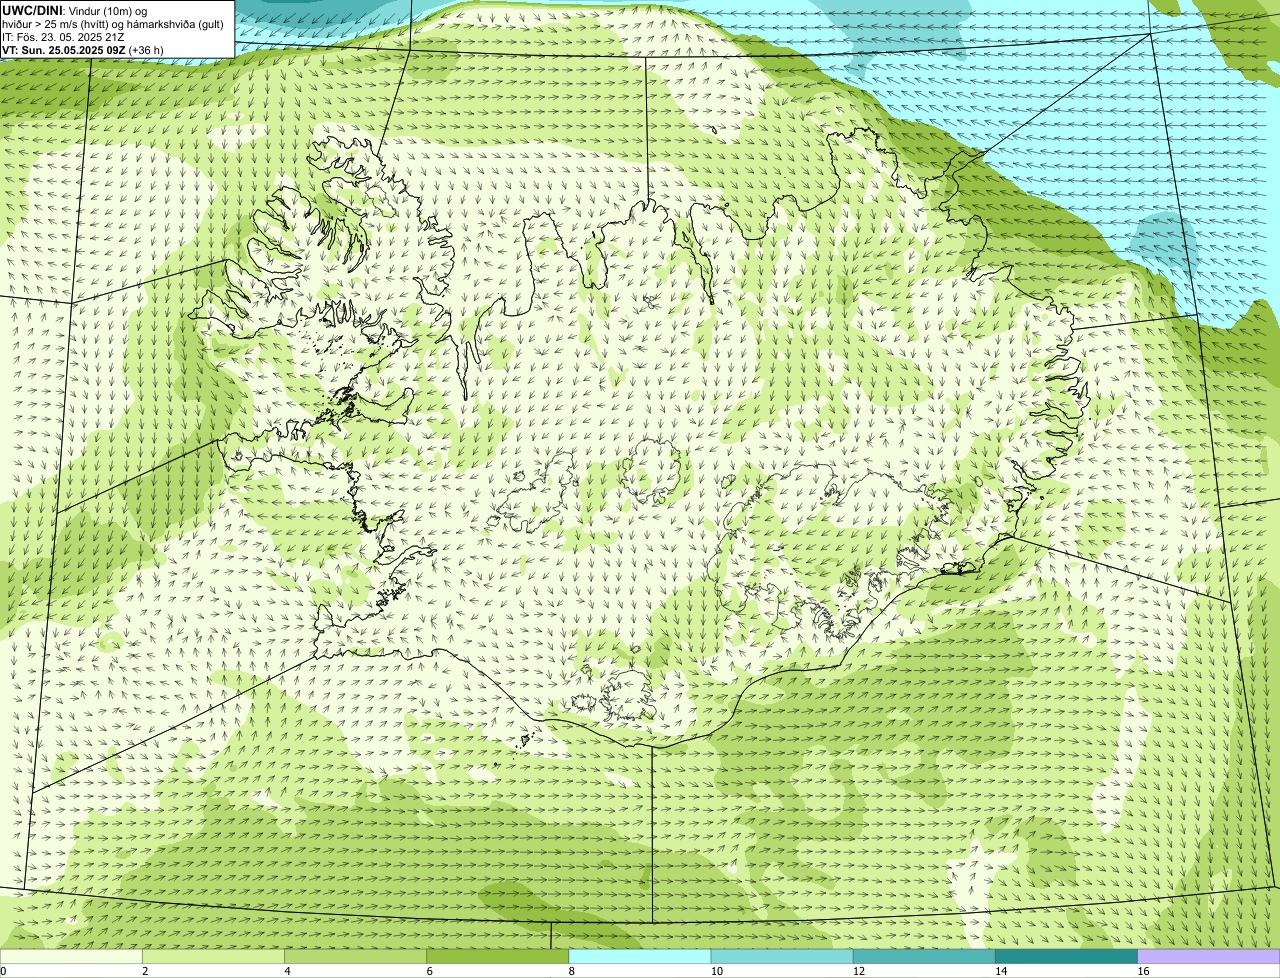Click the valid time "VT: Sun. 25.05.2025 09Z (+36 h)"
This screenshot has height=978, width=1280.
point(83,50)
